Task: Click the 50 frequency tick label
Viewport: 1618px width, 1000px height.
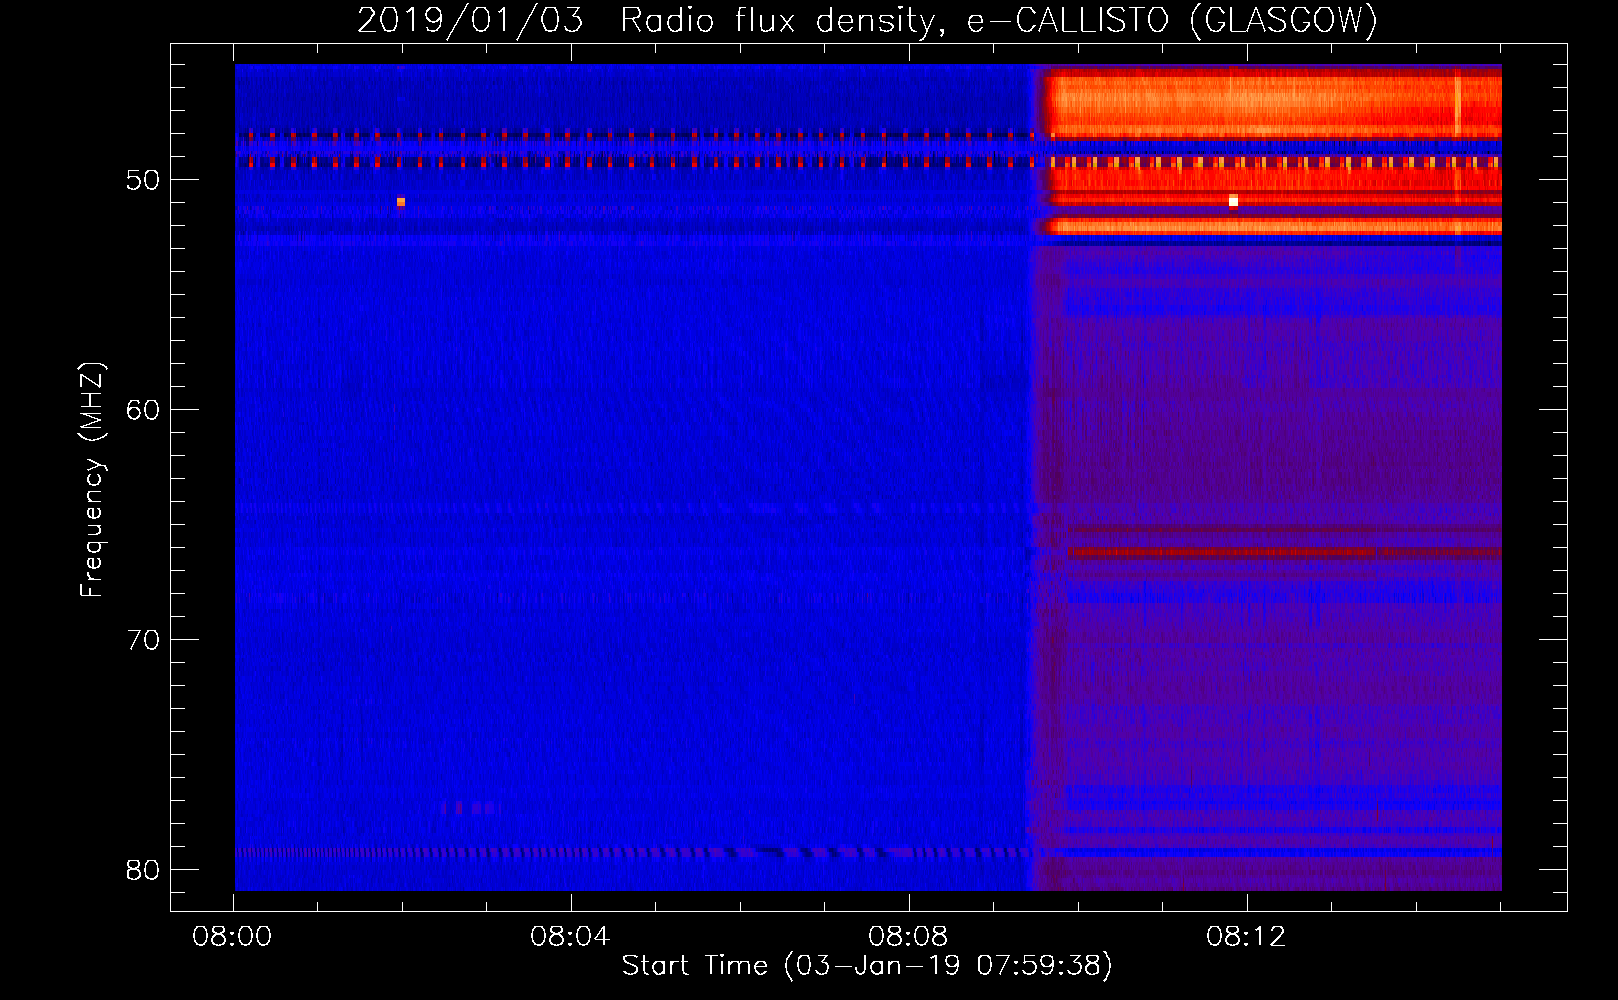Action: (143, 180)
